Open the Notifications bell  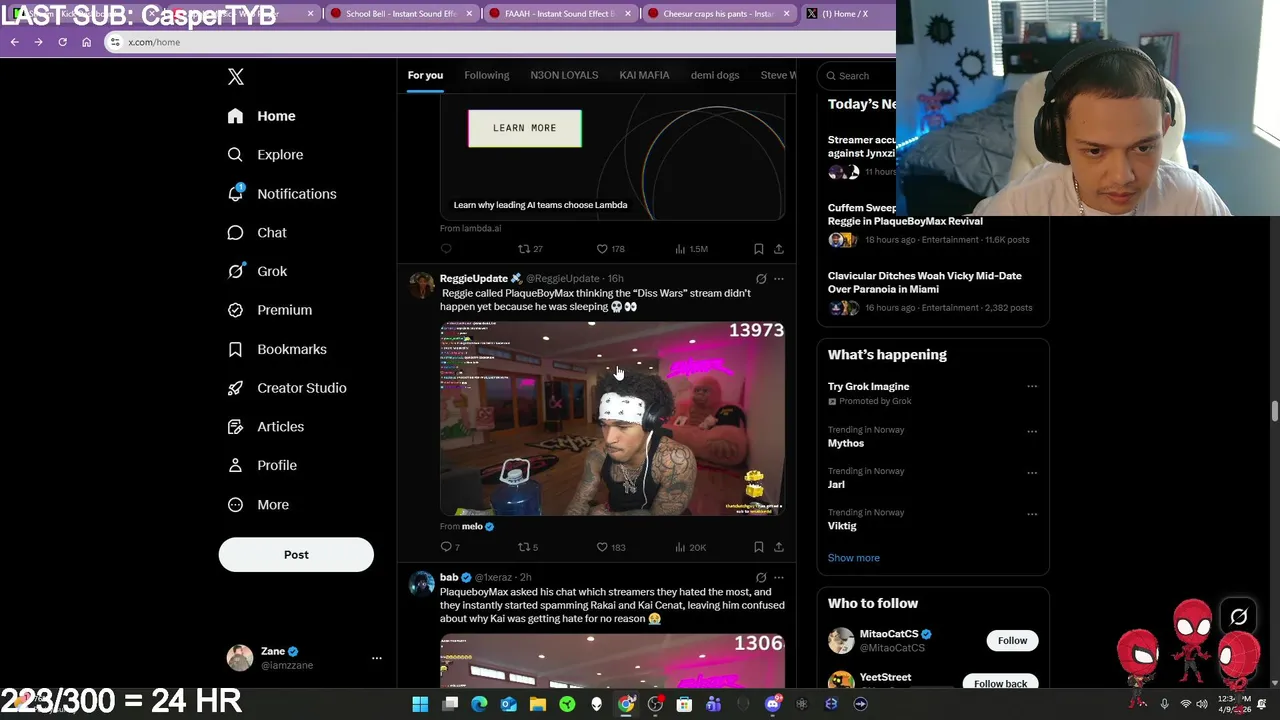281,194
